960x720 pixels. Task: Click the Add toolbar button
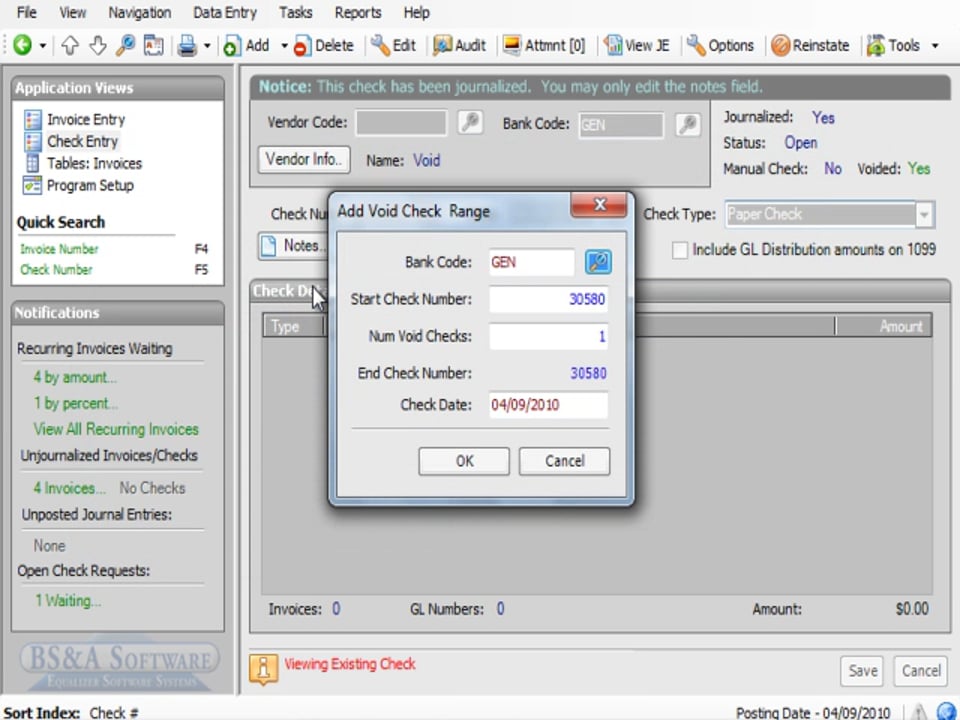(x=247, y=45)
